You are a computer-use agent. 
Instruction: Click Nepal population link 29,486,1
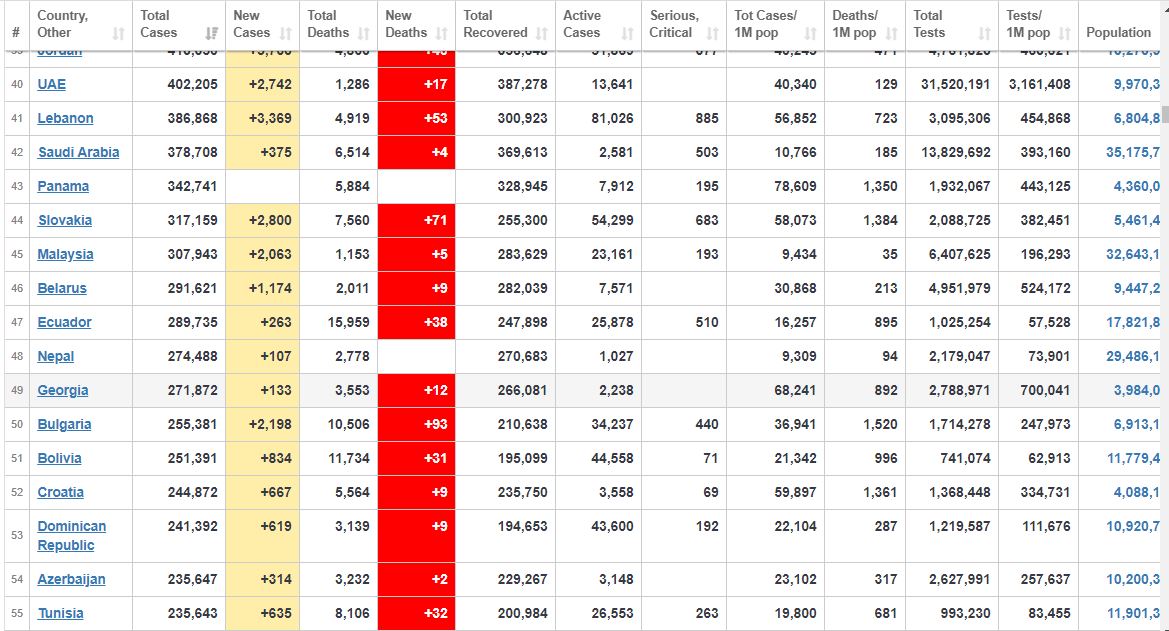pyautogui.click(x=1132, y=357)
